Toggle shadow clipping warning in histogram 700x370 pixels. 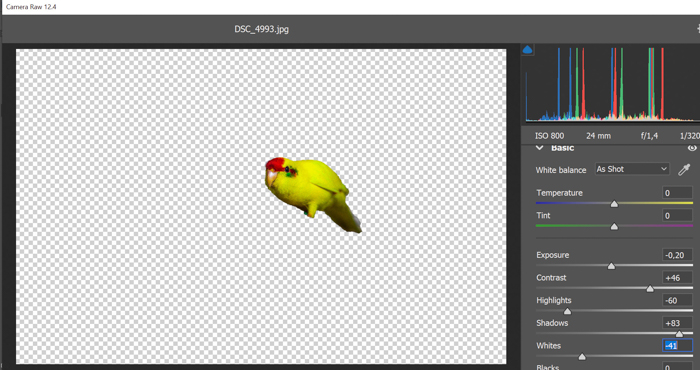[x=527, y=50]
